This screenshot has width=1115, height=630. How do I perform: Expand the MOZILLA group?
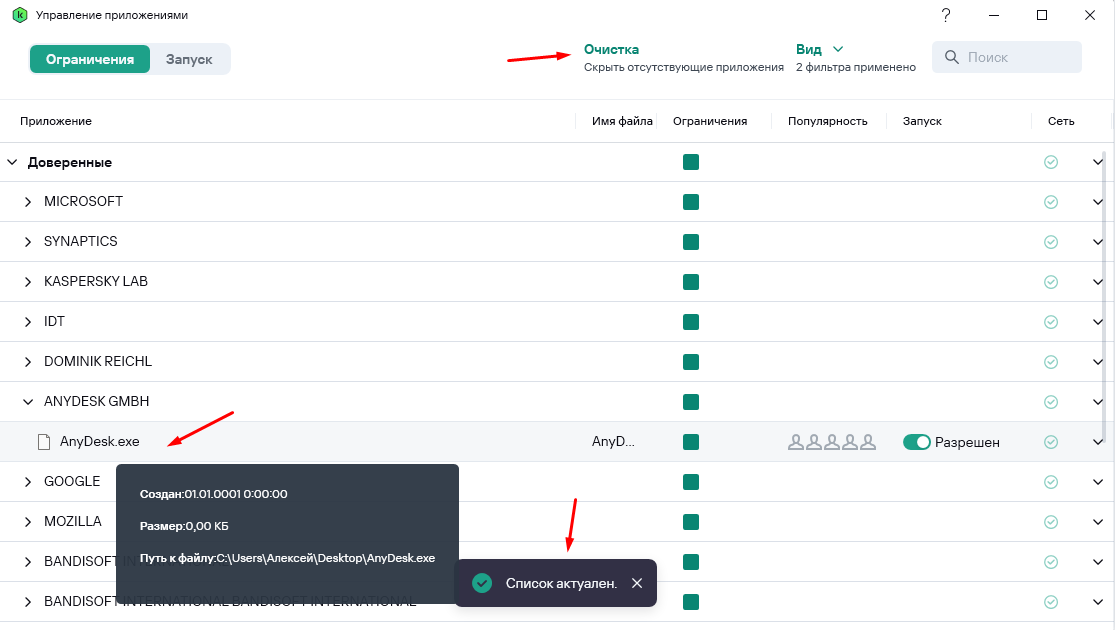tap(28, 522)
